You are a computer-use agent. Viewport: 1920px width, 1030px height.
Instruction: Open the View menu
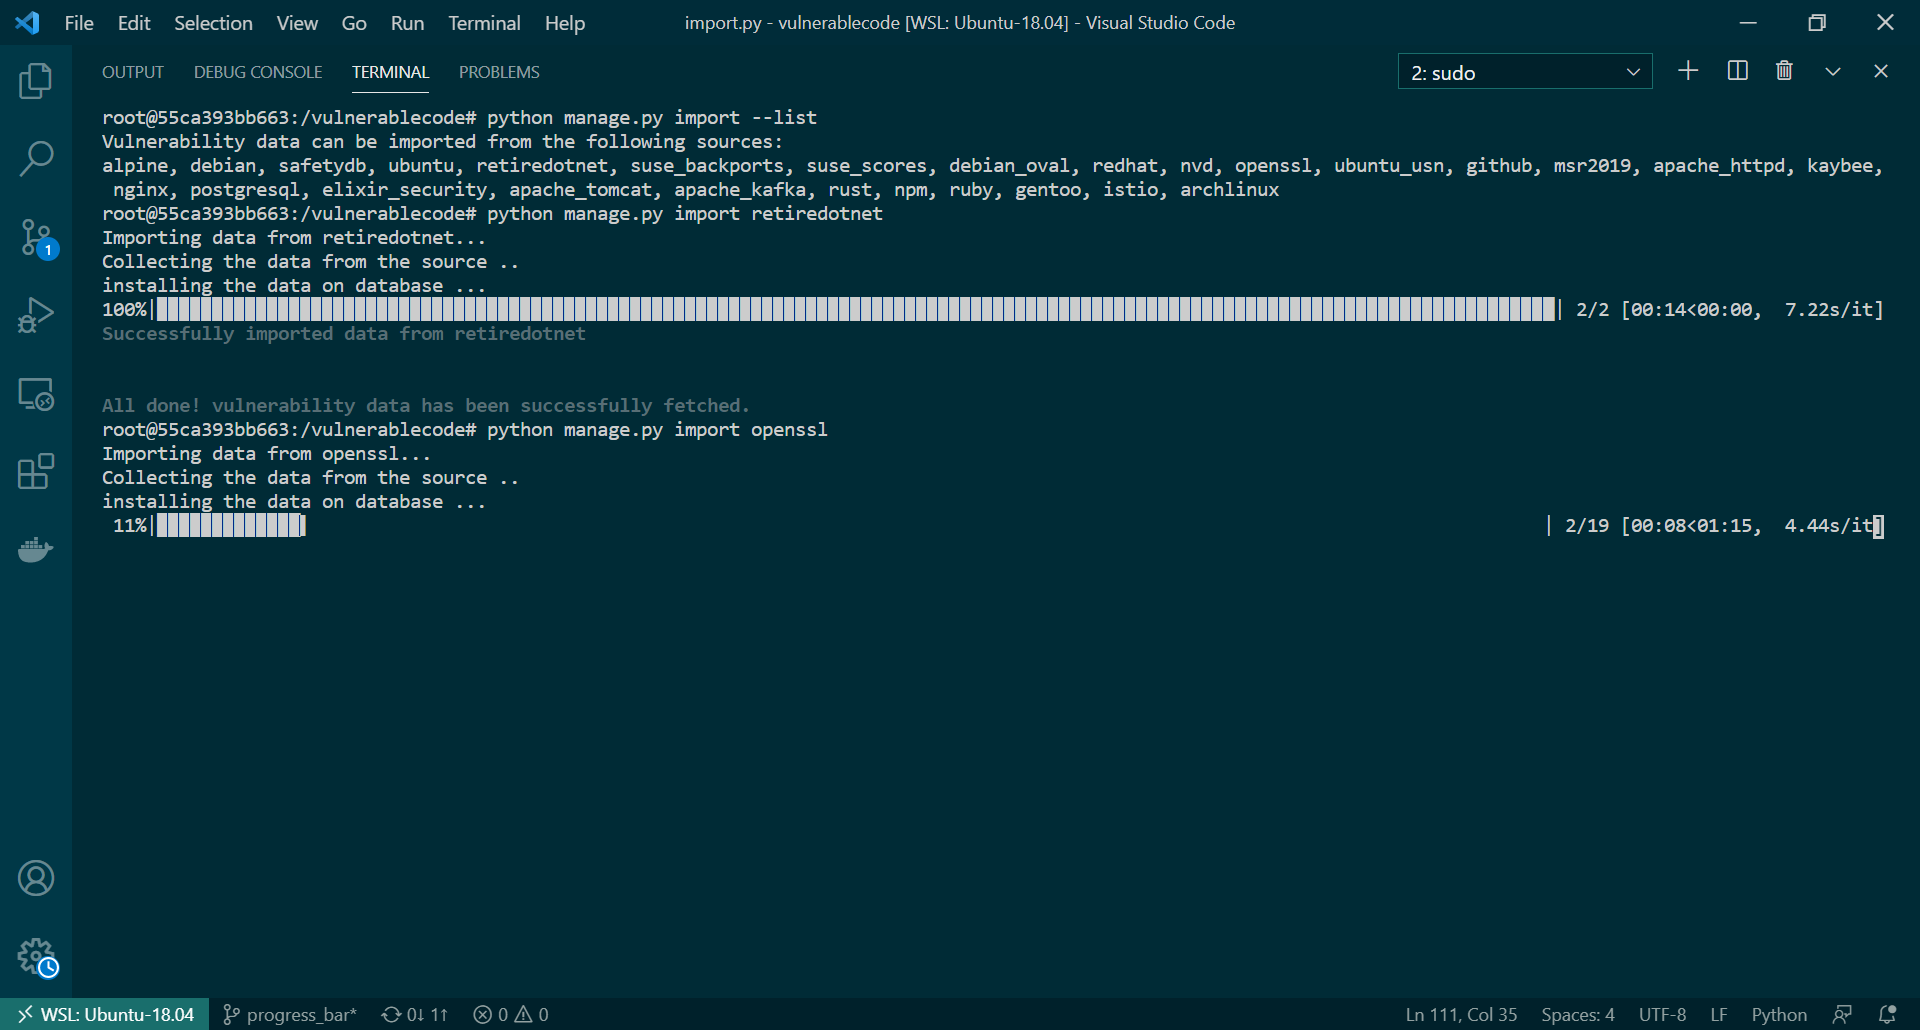click(x=297, y=23)
